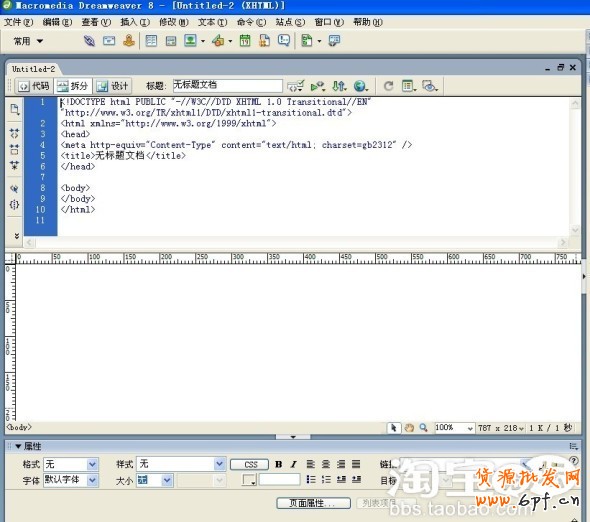Expand more code toolbar chevron
The height and width of the screenshot is (522, 590).
click(17, 236)
